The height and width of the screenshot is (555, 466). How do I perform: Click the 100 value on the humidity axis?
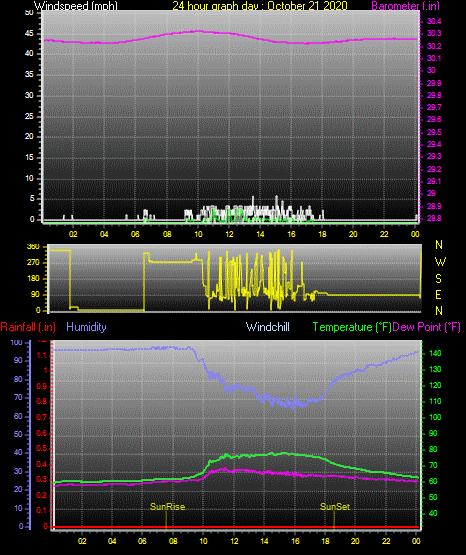tap(17, 342)
